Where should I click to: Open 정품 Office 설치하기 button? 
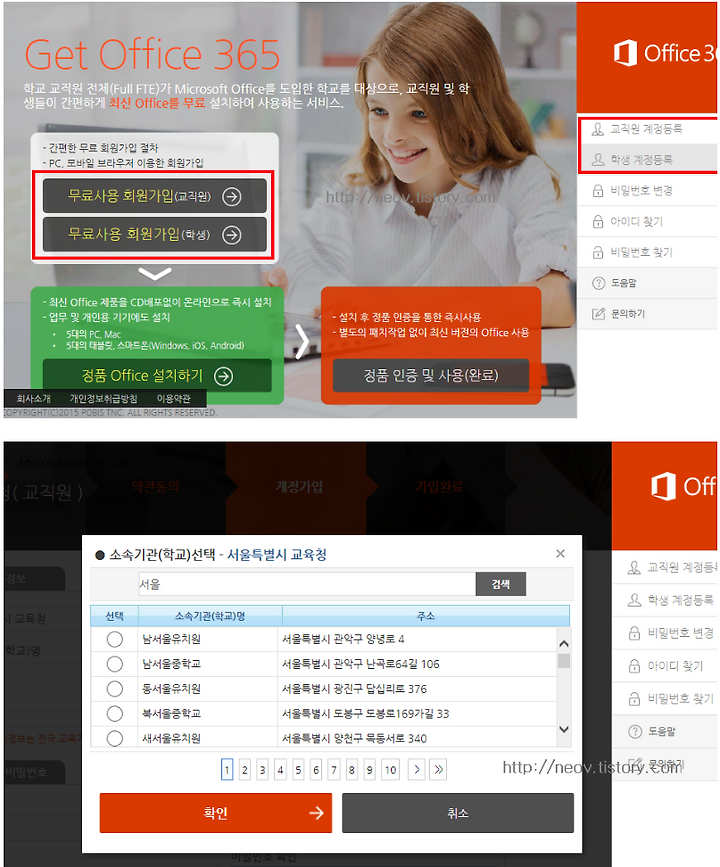click(157, 375)
